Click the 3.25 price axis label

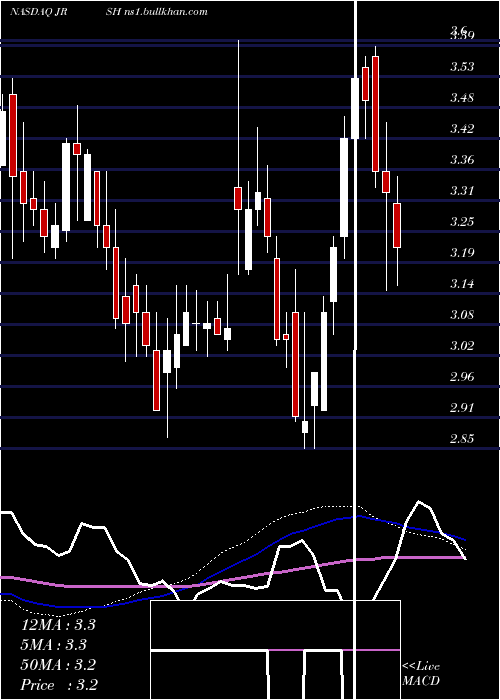pos(462,222)
